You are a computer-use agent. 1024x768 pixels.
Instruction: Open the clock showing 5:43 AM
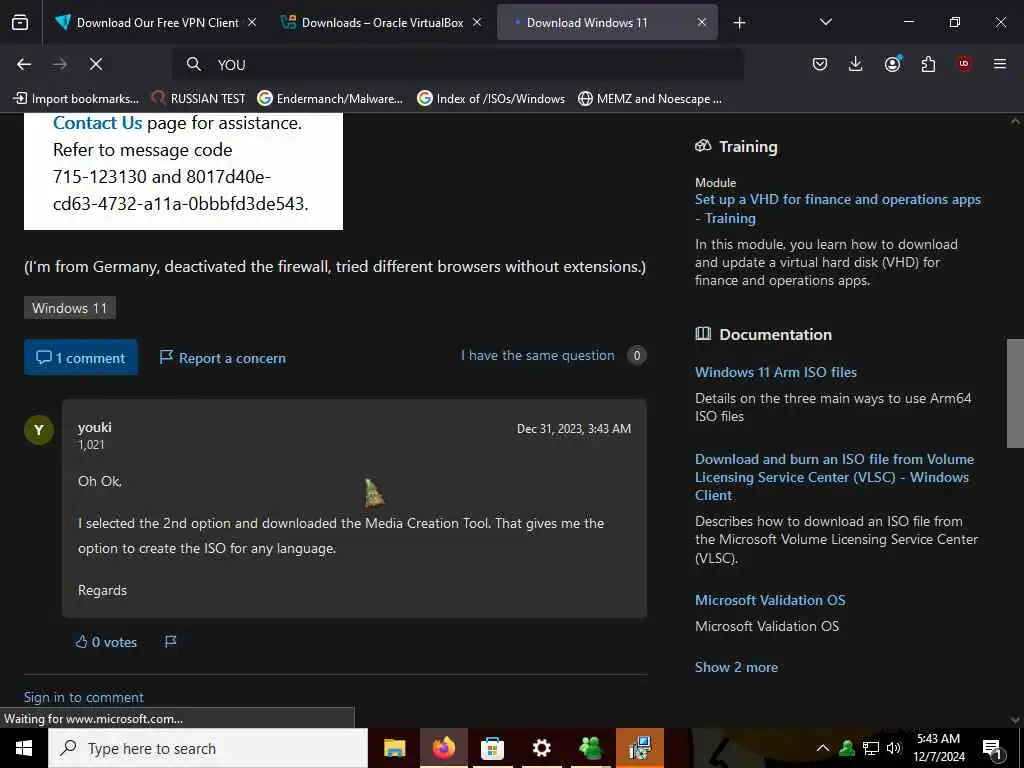[938, 748]
